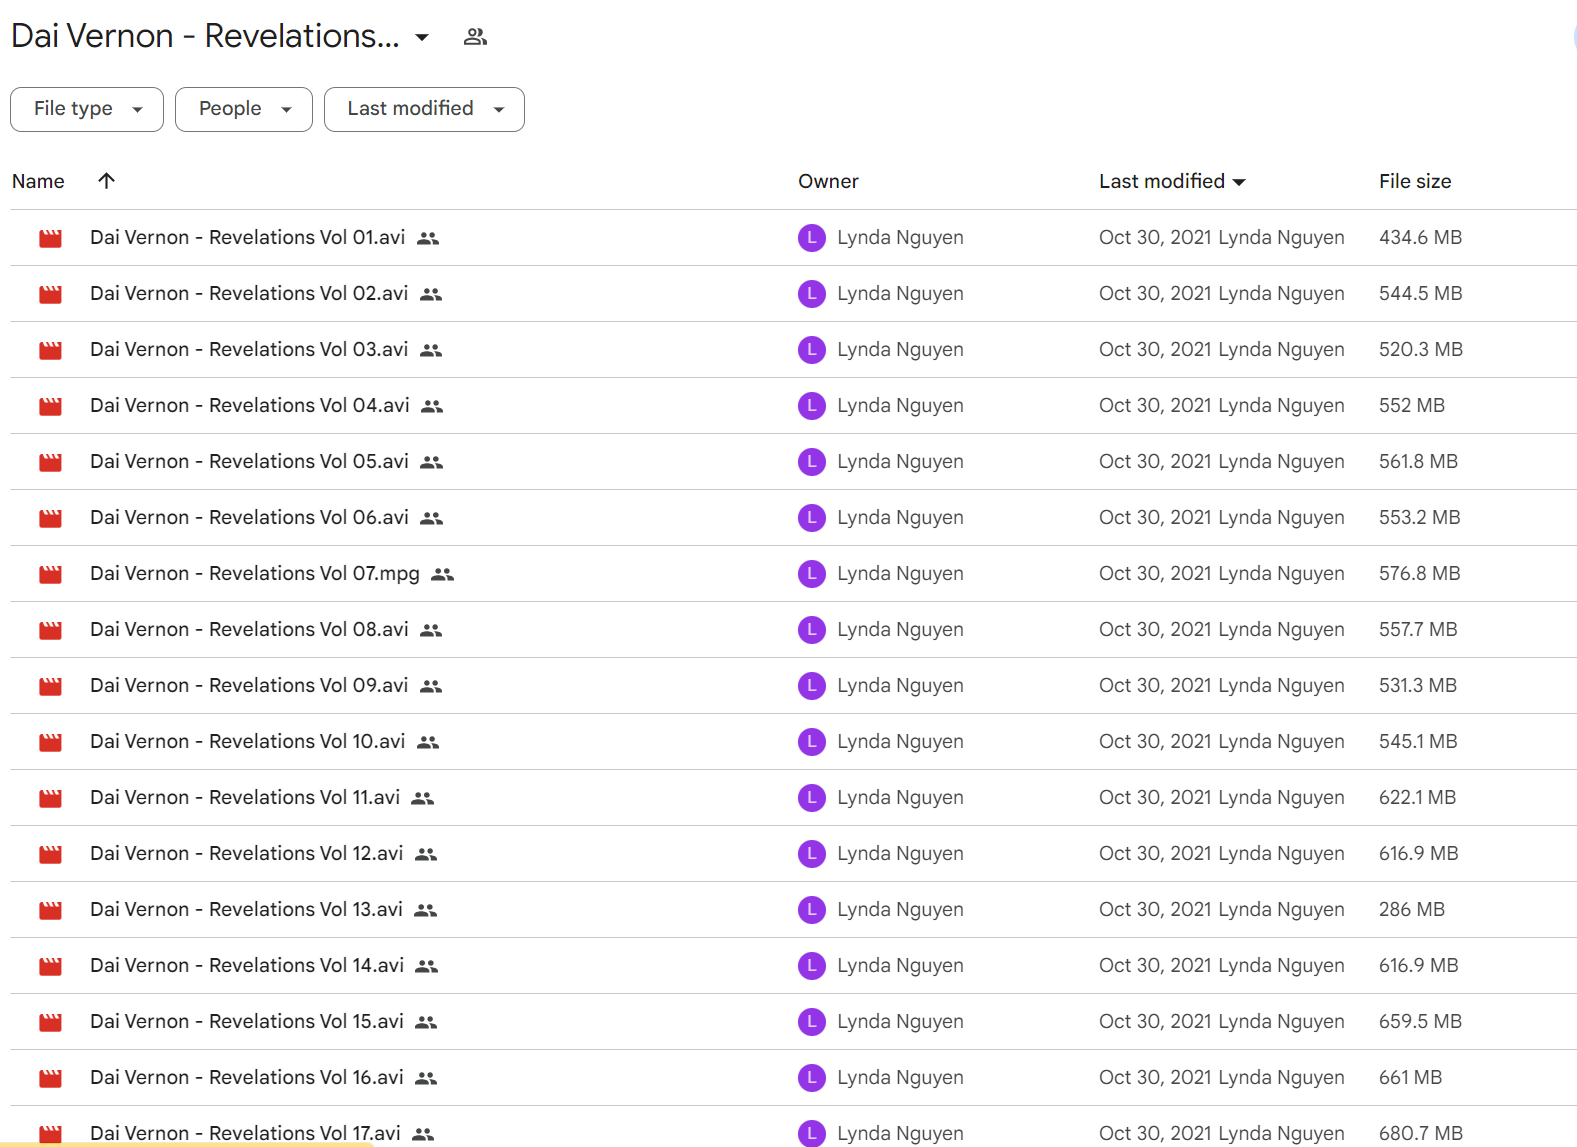Click the File size column header
Image resolution: width=1577 pixels, height=1147 pixels.
1415,181
